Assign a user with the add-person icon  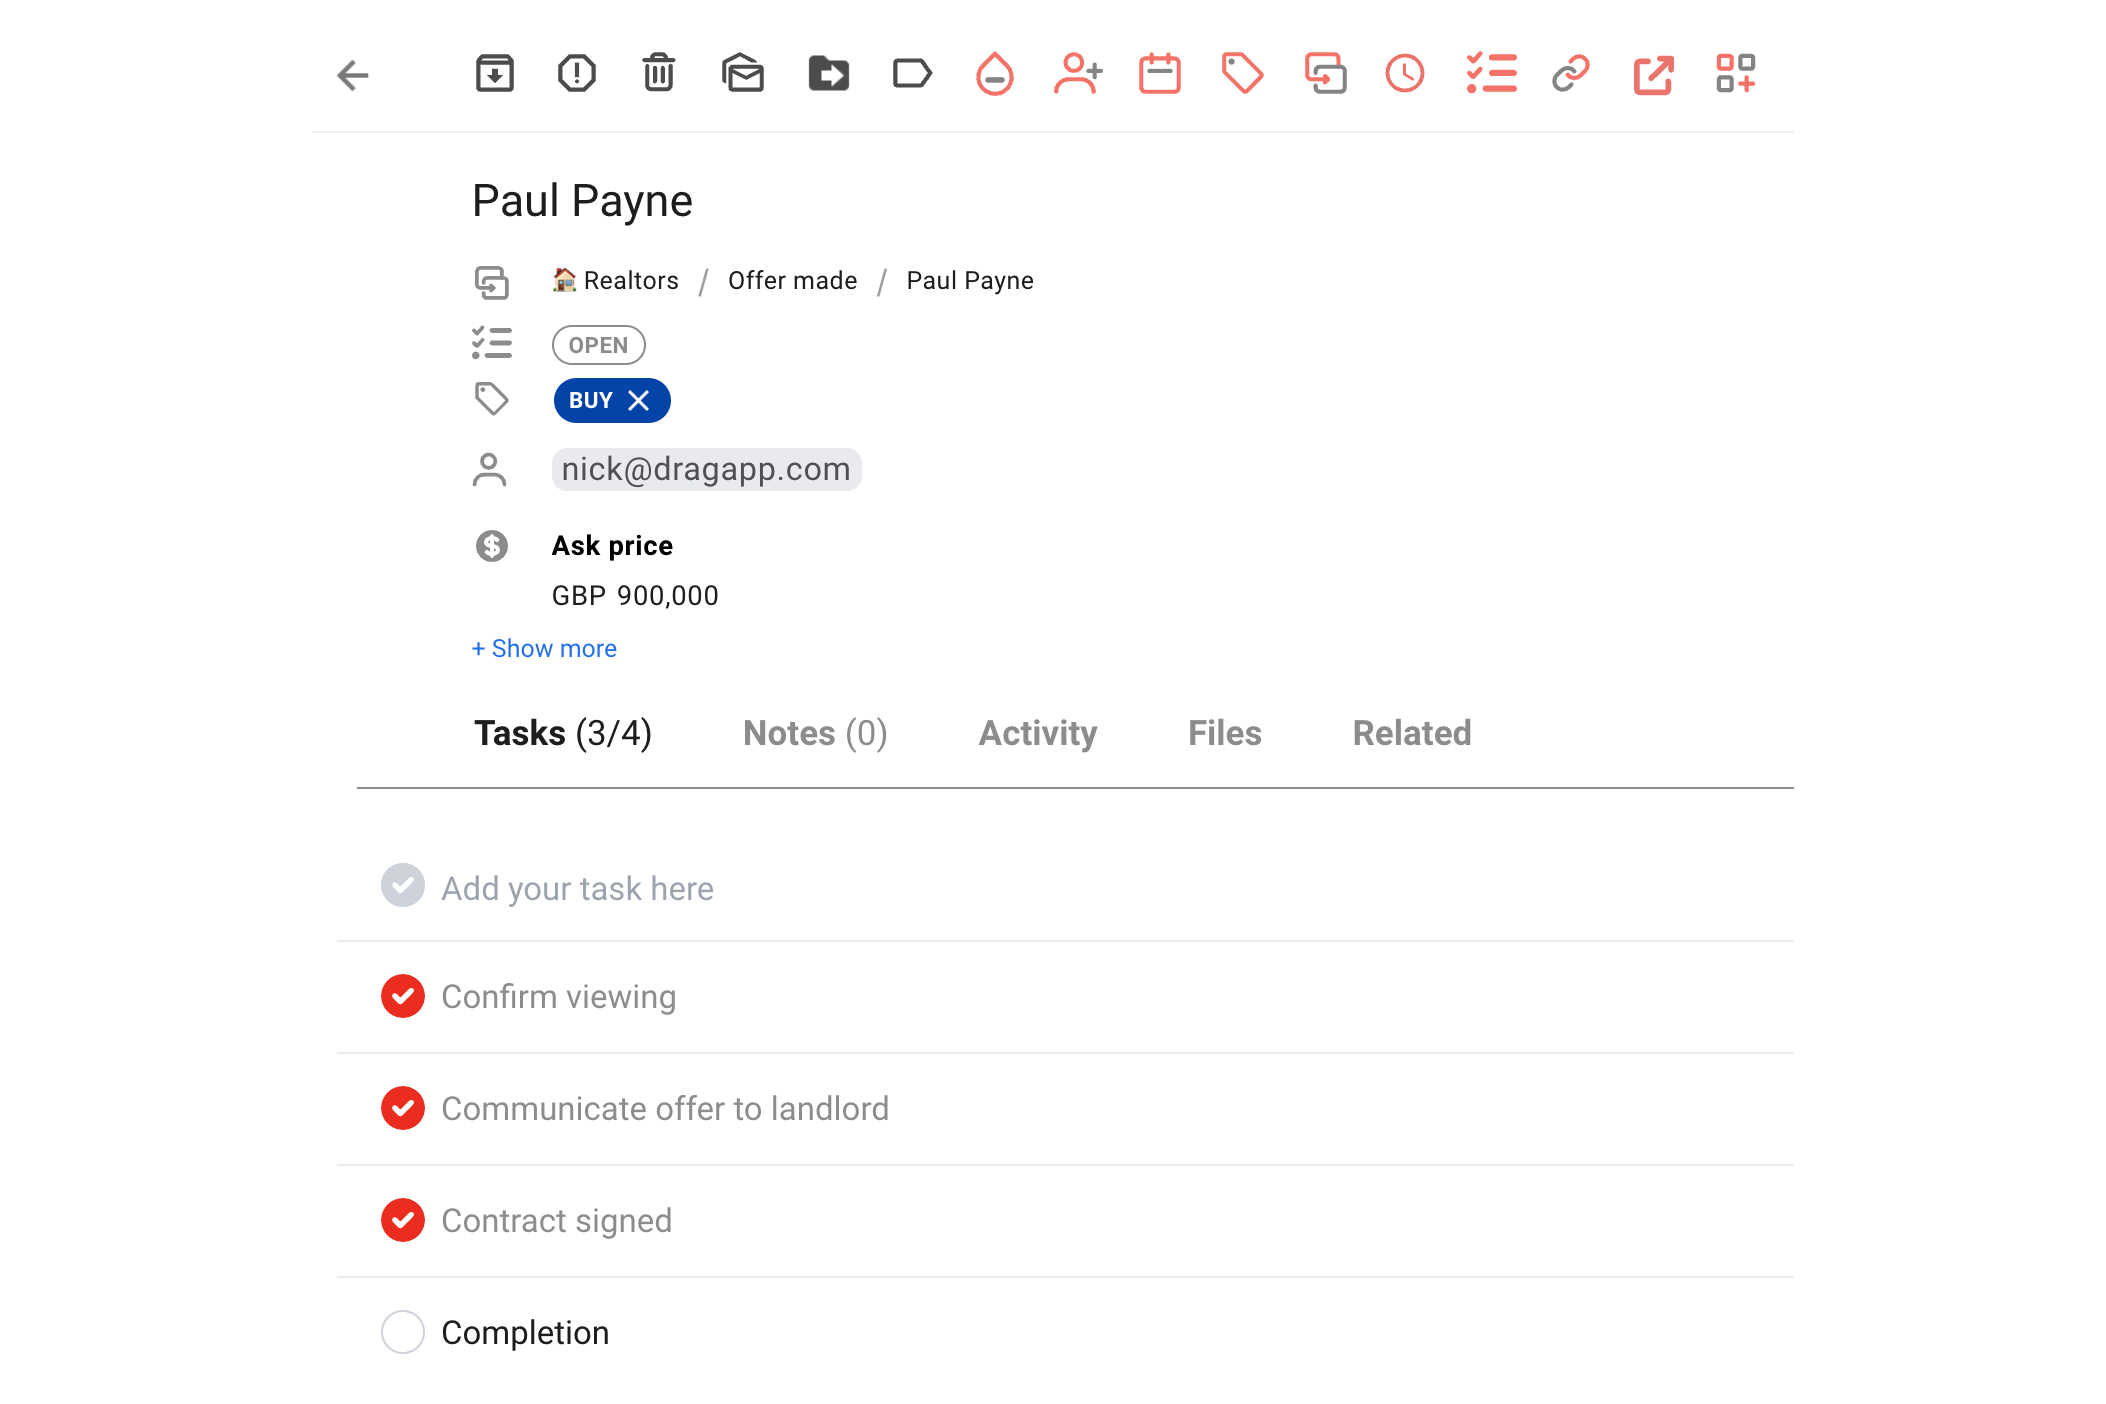pos(1078,74)
